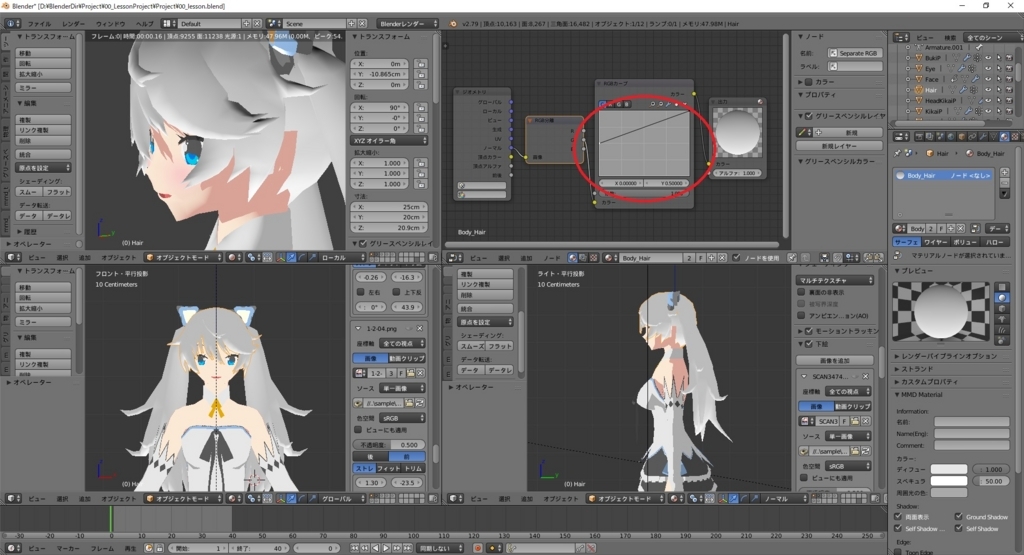Viewport: 1024px width, 555px height.
Task: Expand the ストランド section
Action: coord(918,369)
